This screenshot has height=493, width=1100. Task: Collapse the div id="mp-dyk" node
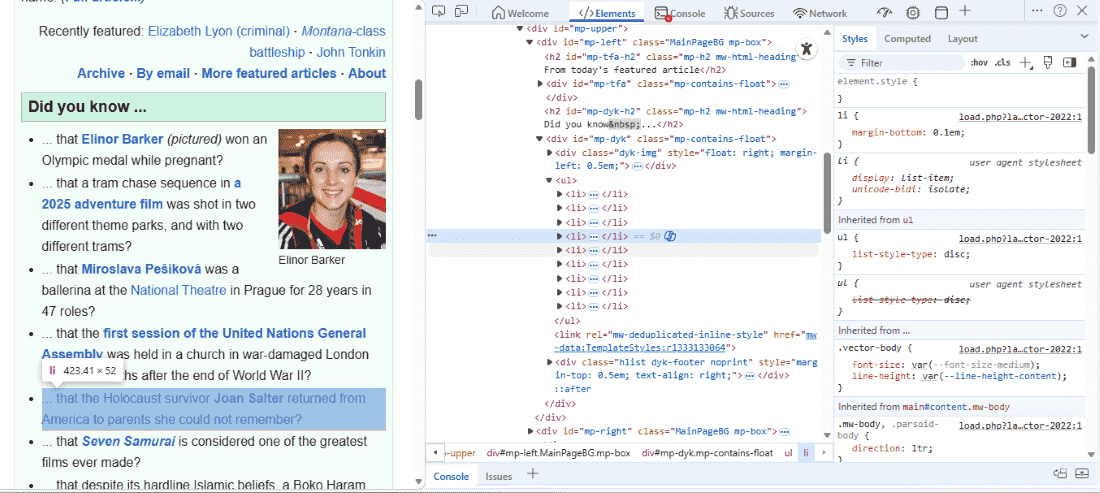click(x=540, y=139)
